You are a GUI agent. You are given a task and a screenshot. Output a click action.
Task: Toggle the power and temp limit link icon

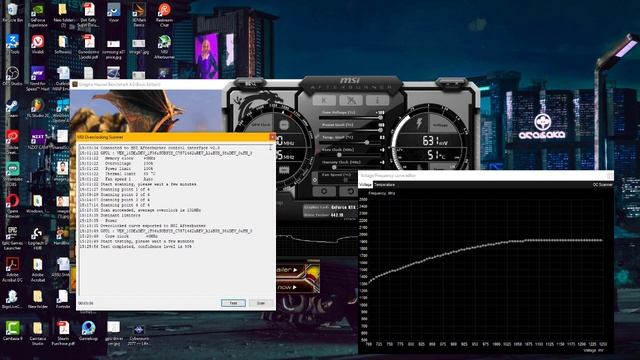pyautogui.click(x=317, y=137)
